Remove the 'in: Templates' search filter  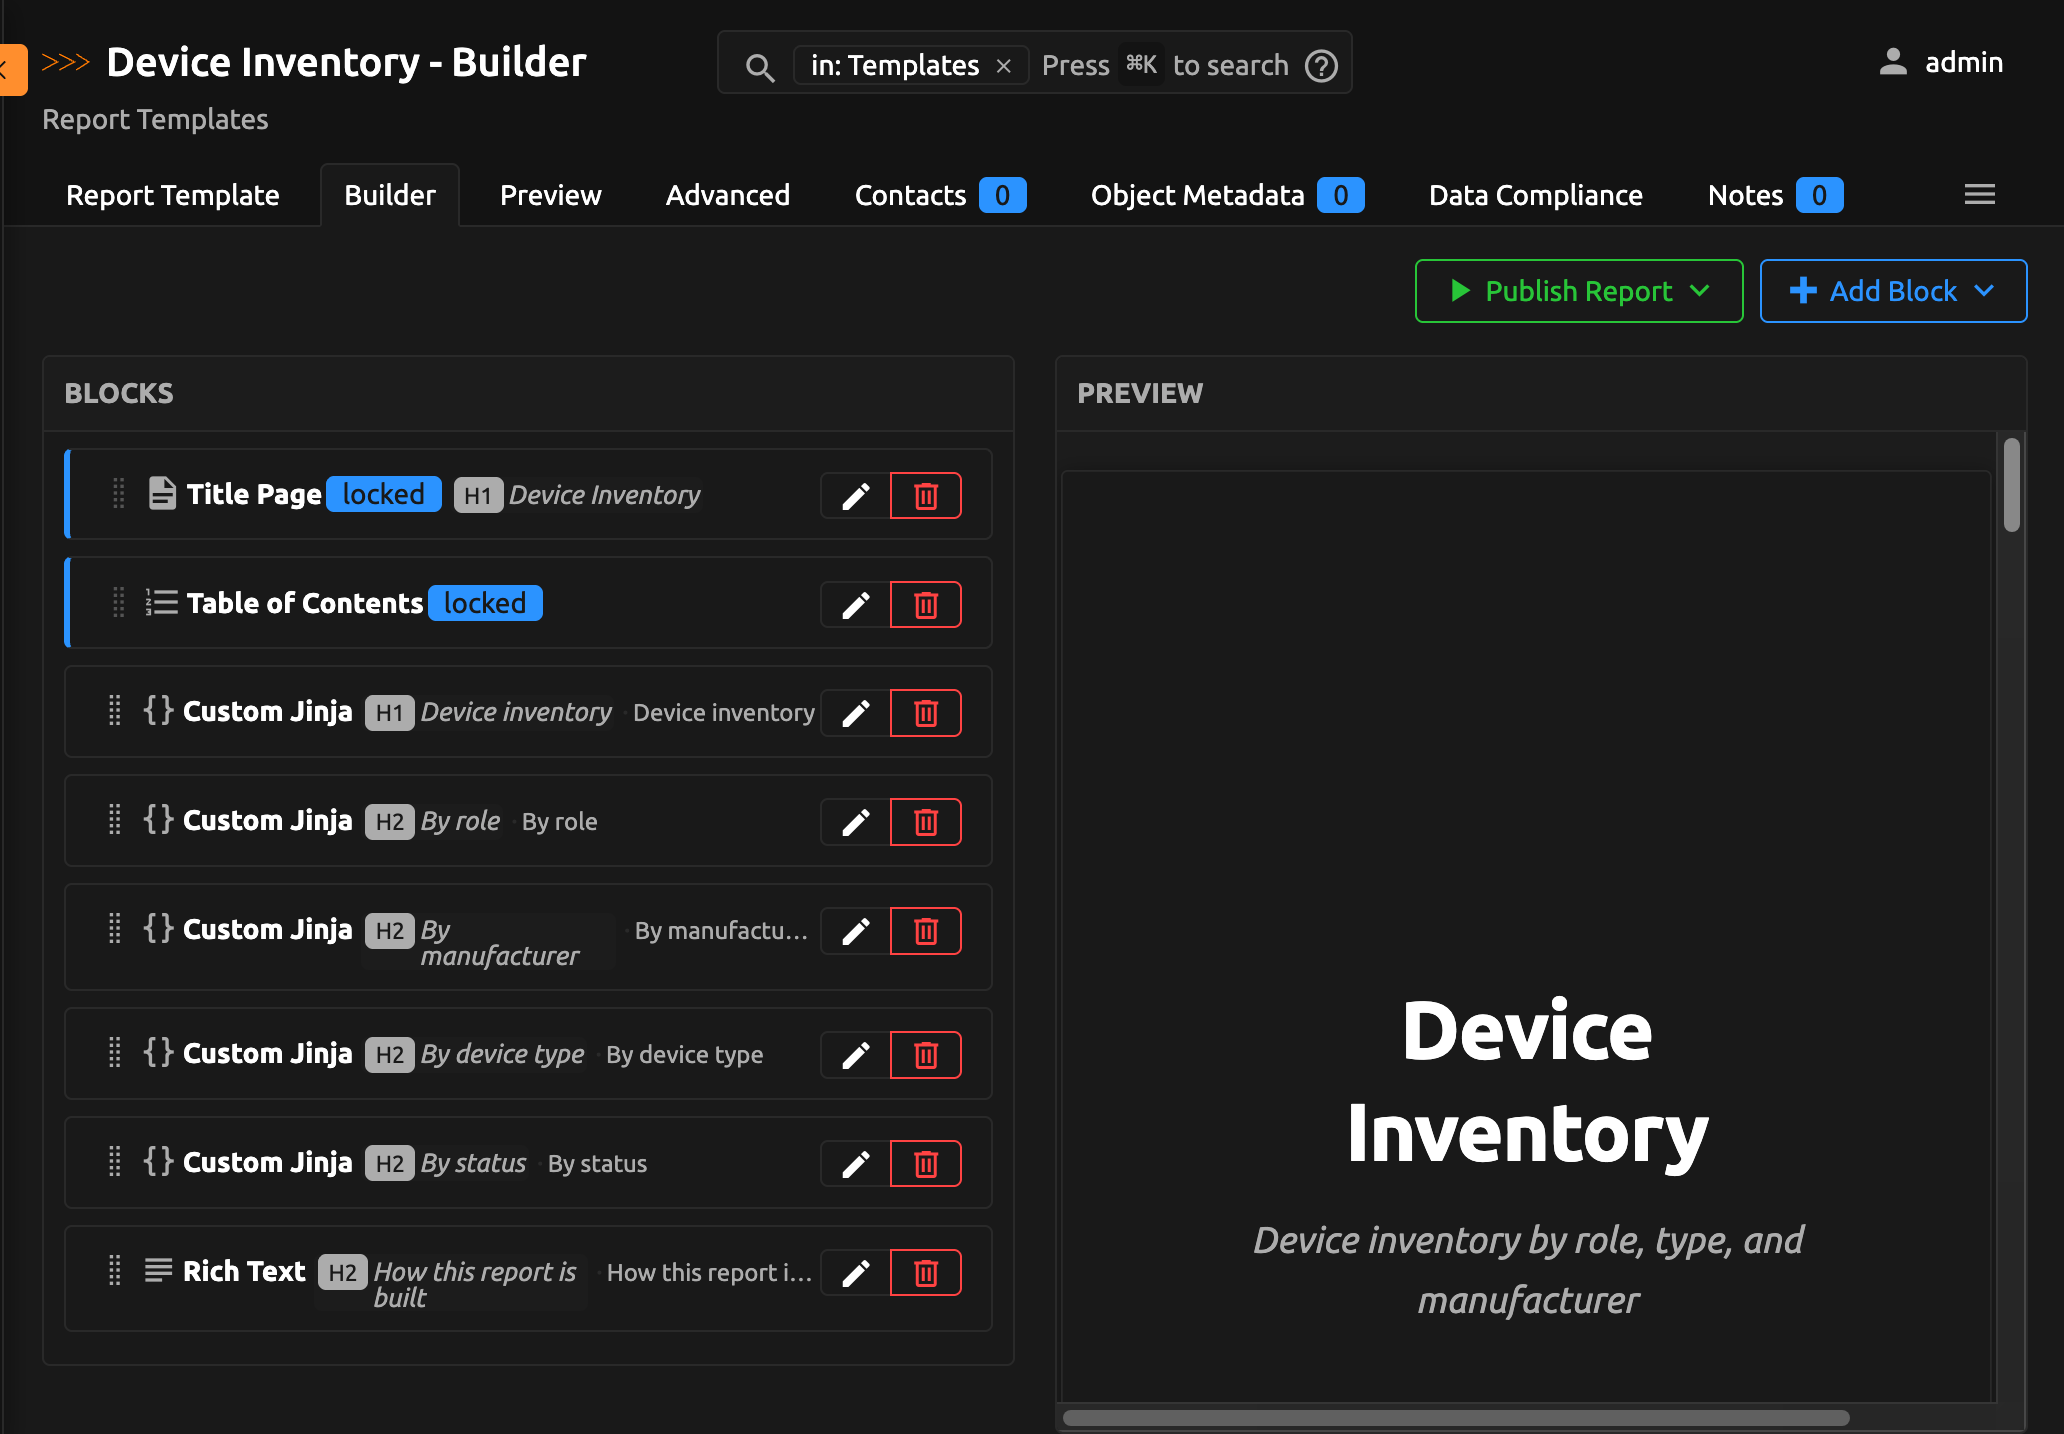click(x=1004, y=66)
